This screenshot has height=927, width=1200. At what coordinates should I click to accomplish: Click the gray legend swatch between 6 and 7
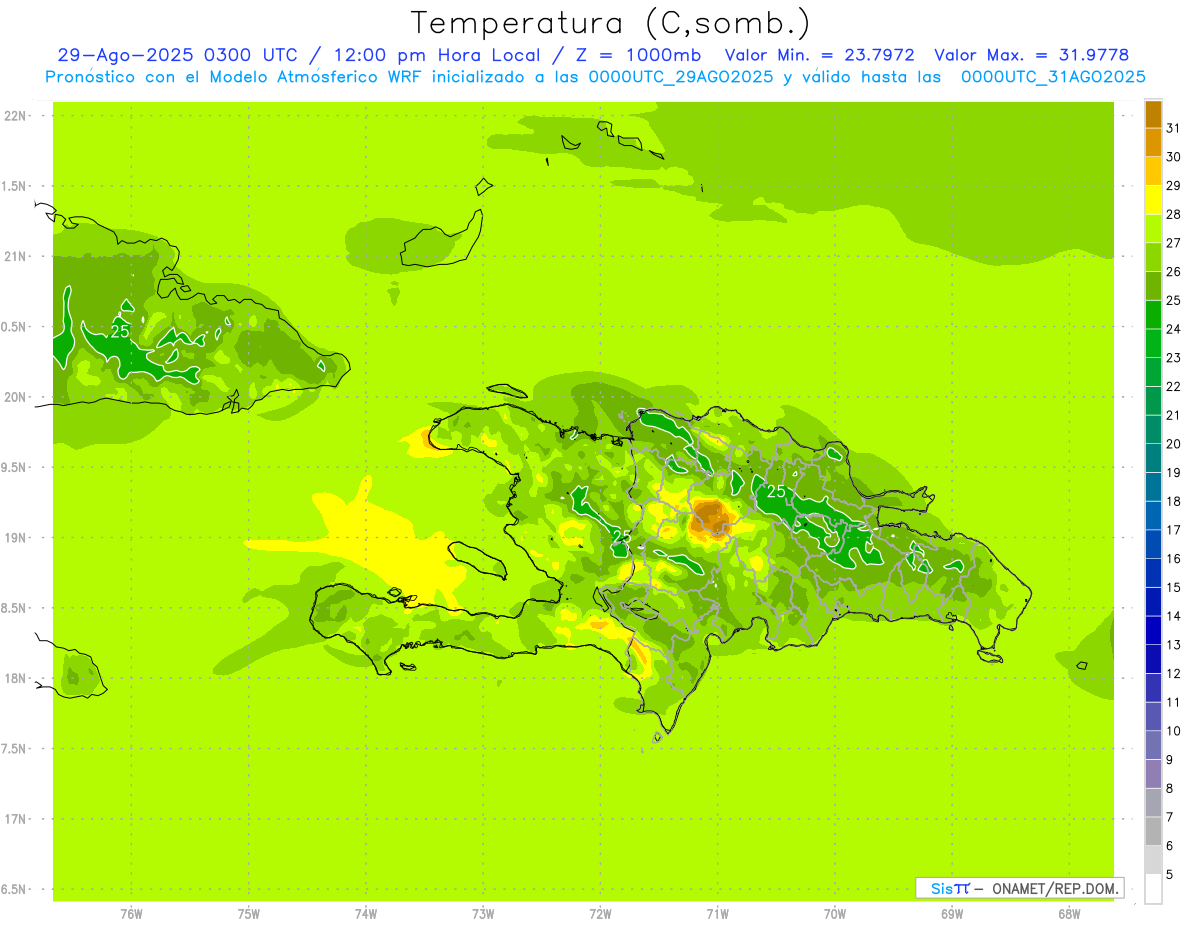[x=1153, y=831]
